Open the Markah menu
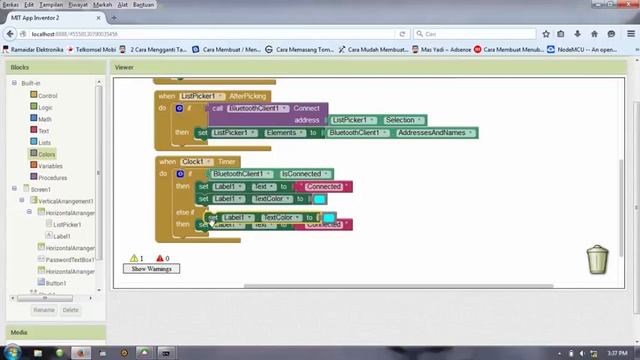640x360 pixels. point(102,5)
